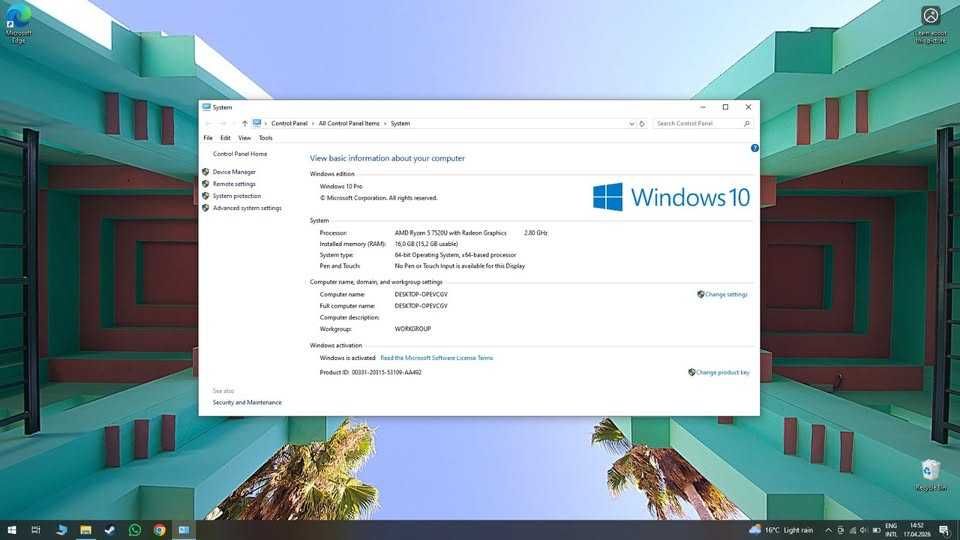960x540 pixels.
Task: Click the System window title icon
Action: pos(206,107)
